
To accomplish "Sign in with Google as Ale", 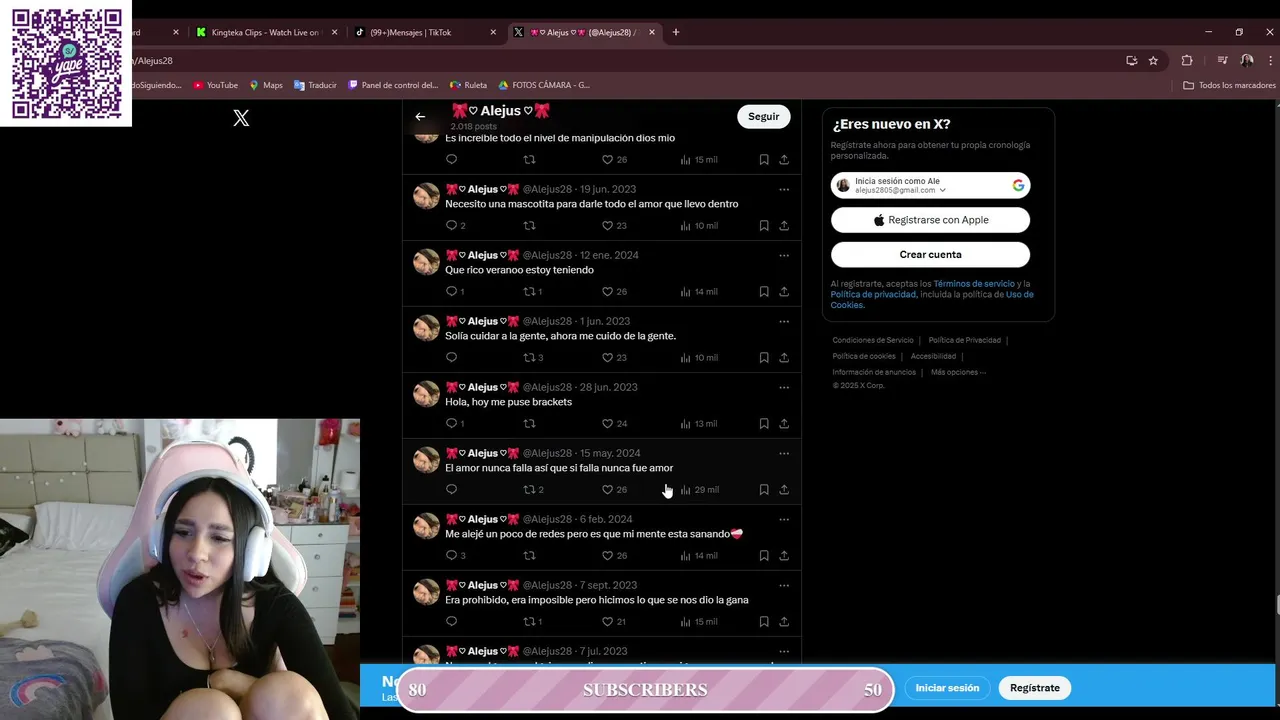I will pyautogui.click(x=930, y=185).
